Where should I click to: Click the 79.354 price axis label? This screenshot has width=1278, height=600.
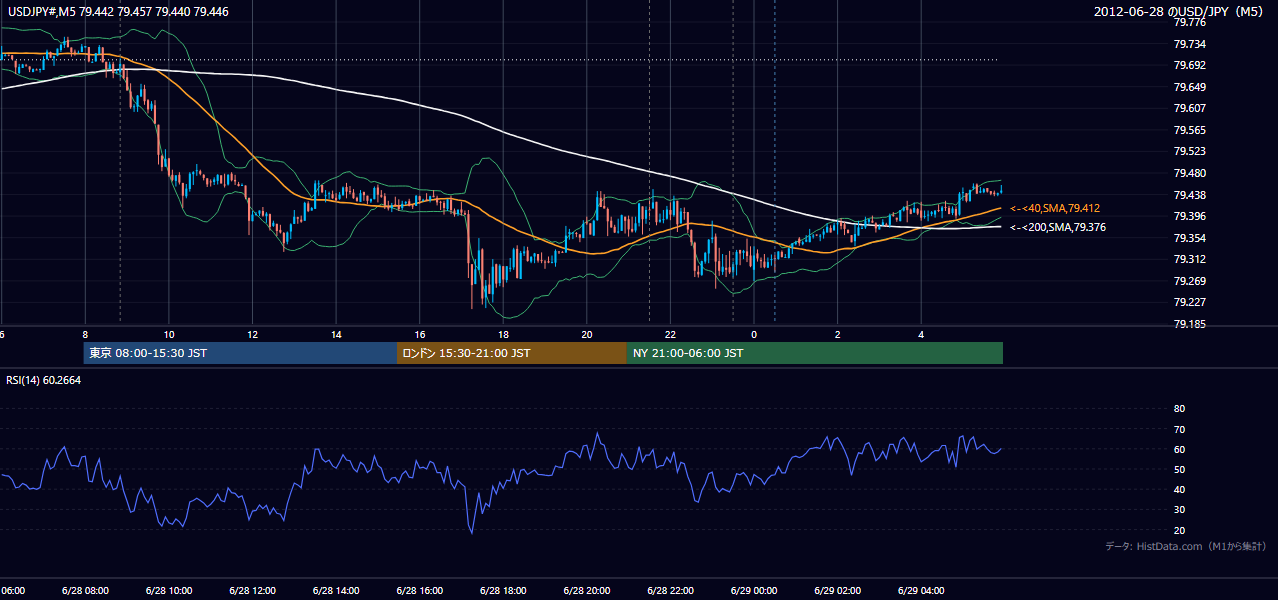click(x=1188, y=238)
